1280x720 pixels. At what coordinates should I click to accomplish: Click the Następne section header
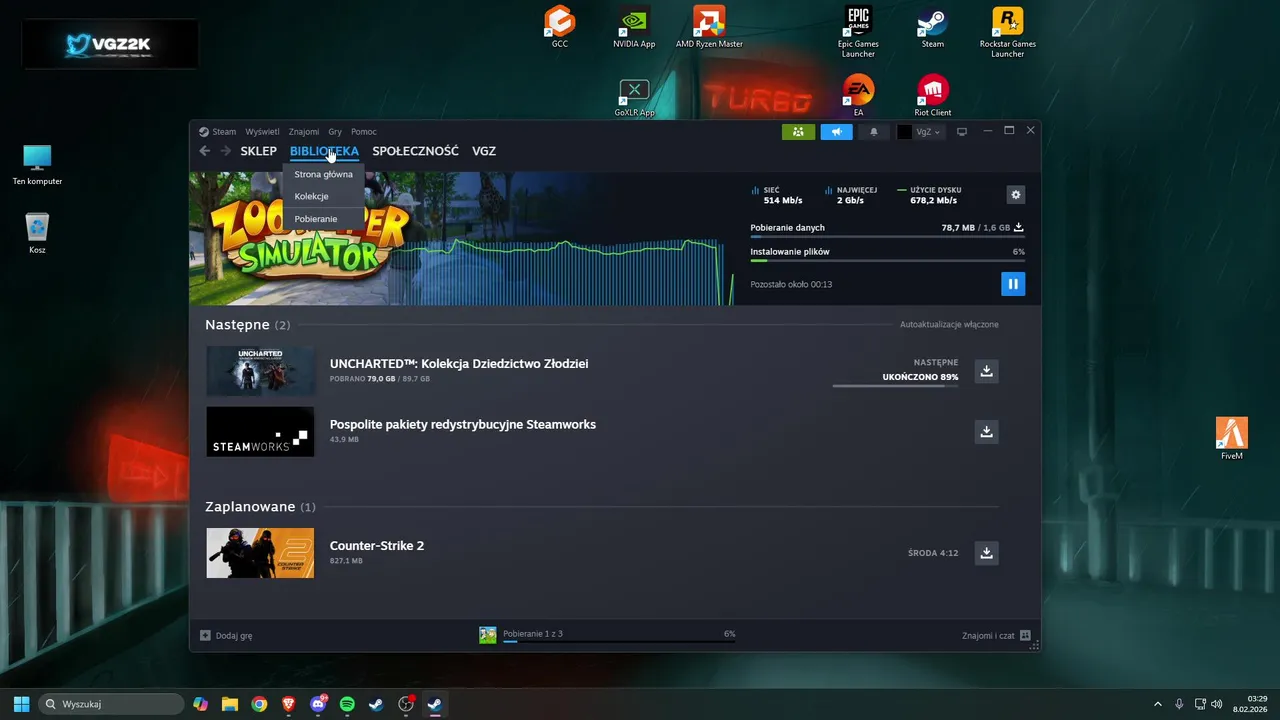[247, 325]
